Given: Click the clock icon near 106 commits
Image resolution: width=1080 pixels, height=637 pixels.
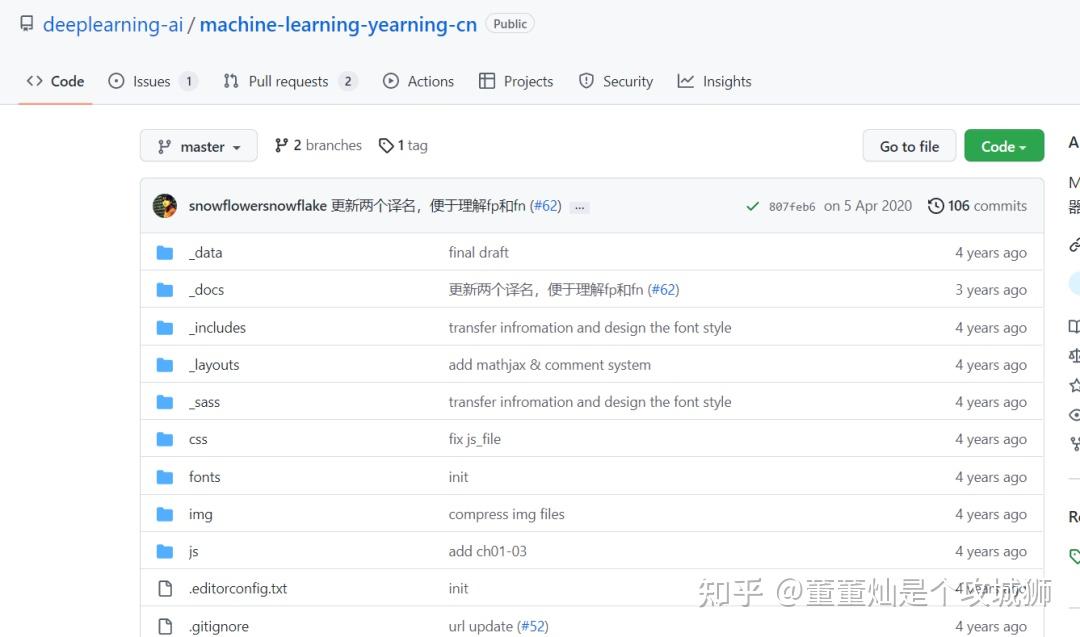Looking at the screenshot, I should pyautogui.click(x=934, y=205).
